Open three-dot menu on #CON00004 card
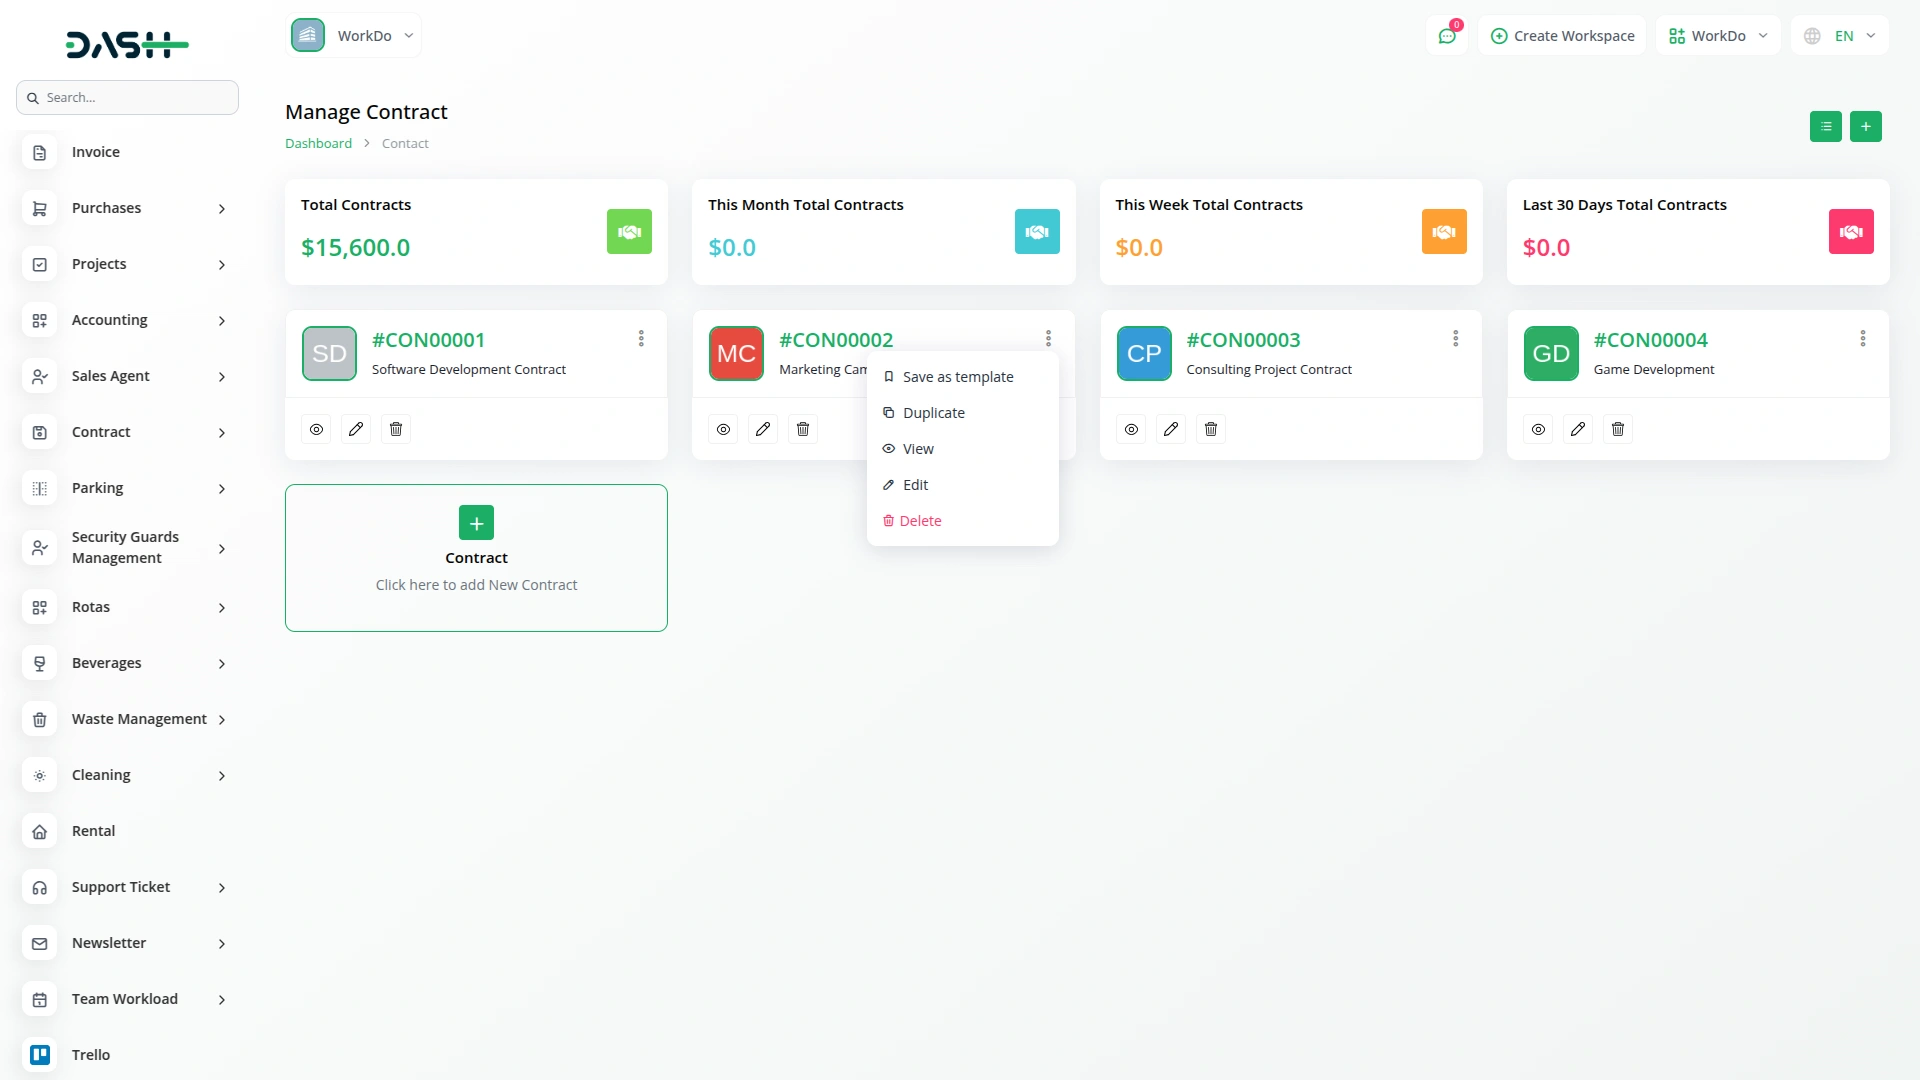 pyautogui.click(x=1862, y=339)
